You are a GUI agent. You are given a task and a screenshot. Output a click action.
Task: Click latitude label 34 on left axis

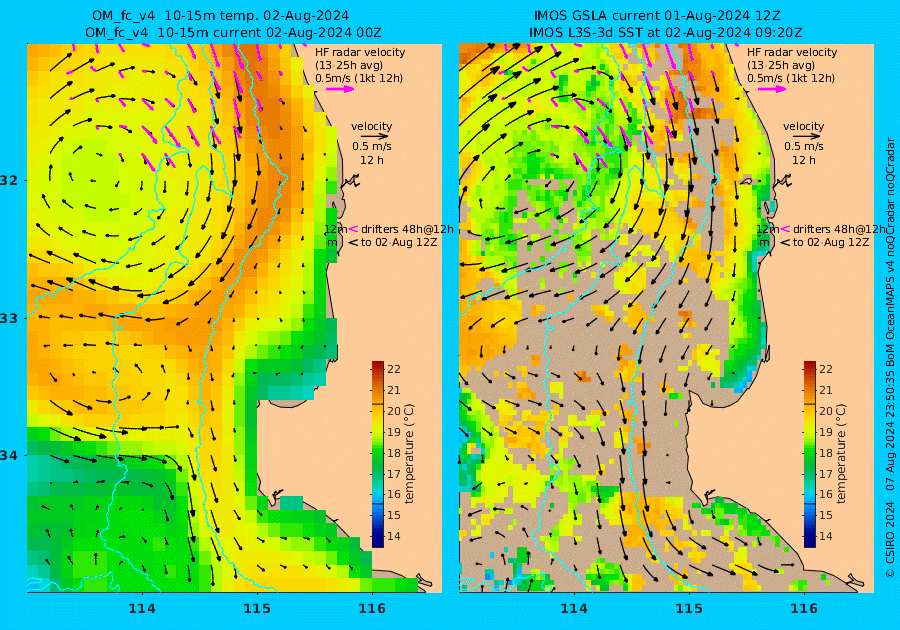click(x=9, y=455)
